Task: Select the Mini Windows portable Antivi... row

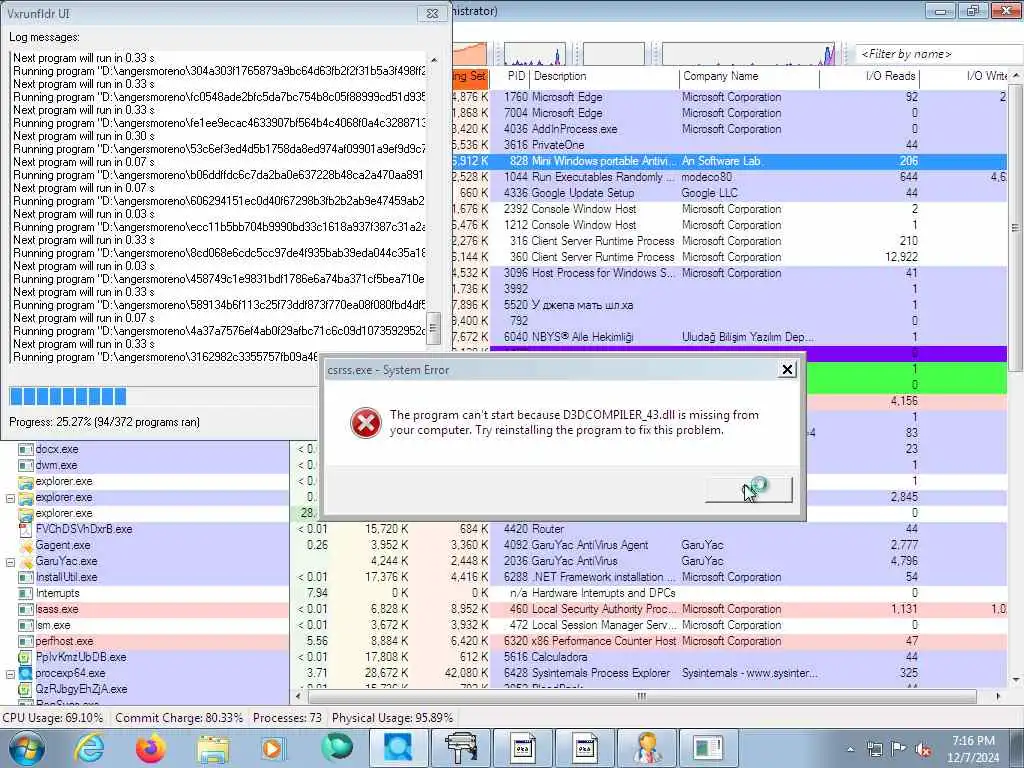Action: pos(729,161)
